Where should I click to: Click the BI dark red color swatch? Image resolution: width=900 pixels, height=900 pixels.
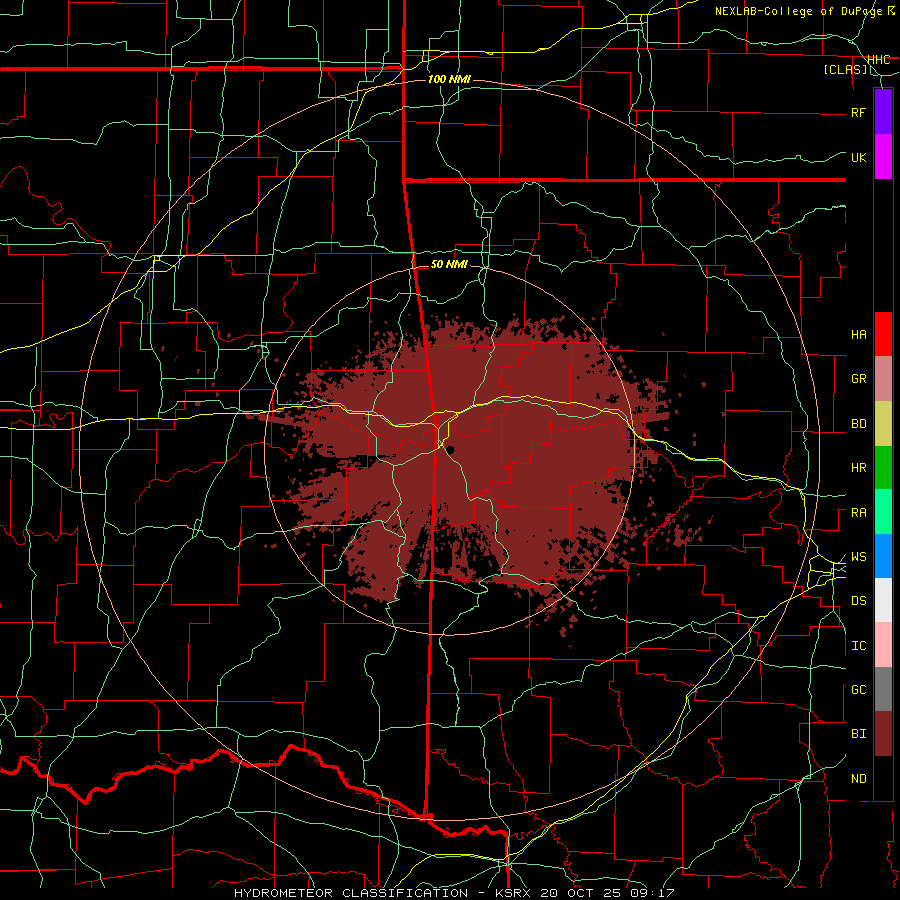(x=883, y=734)
